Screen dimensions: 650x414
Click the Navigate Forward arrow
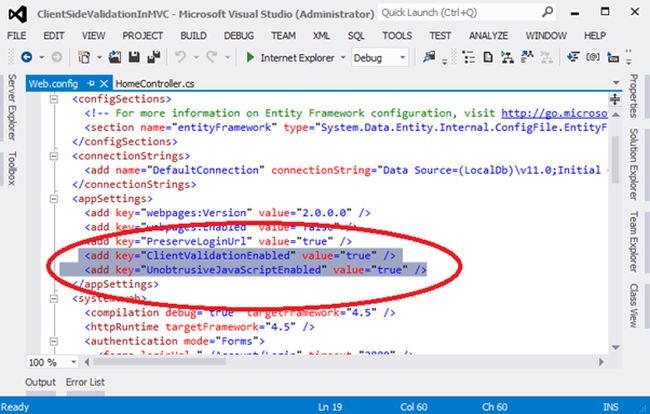pyautogui.click(x=57, y=57)
